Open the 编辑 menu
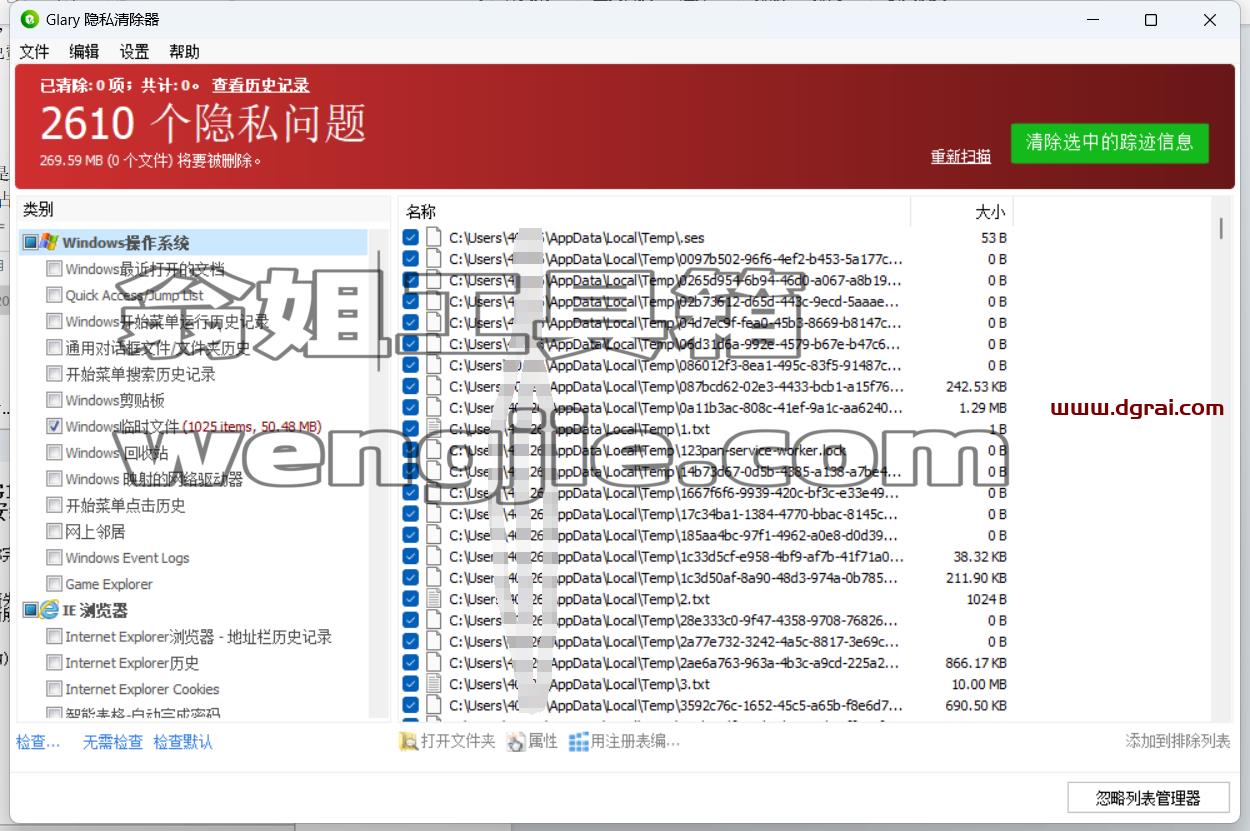 tap(84, 52)
